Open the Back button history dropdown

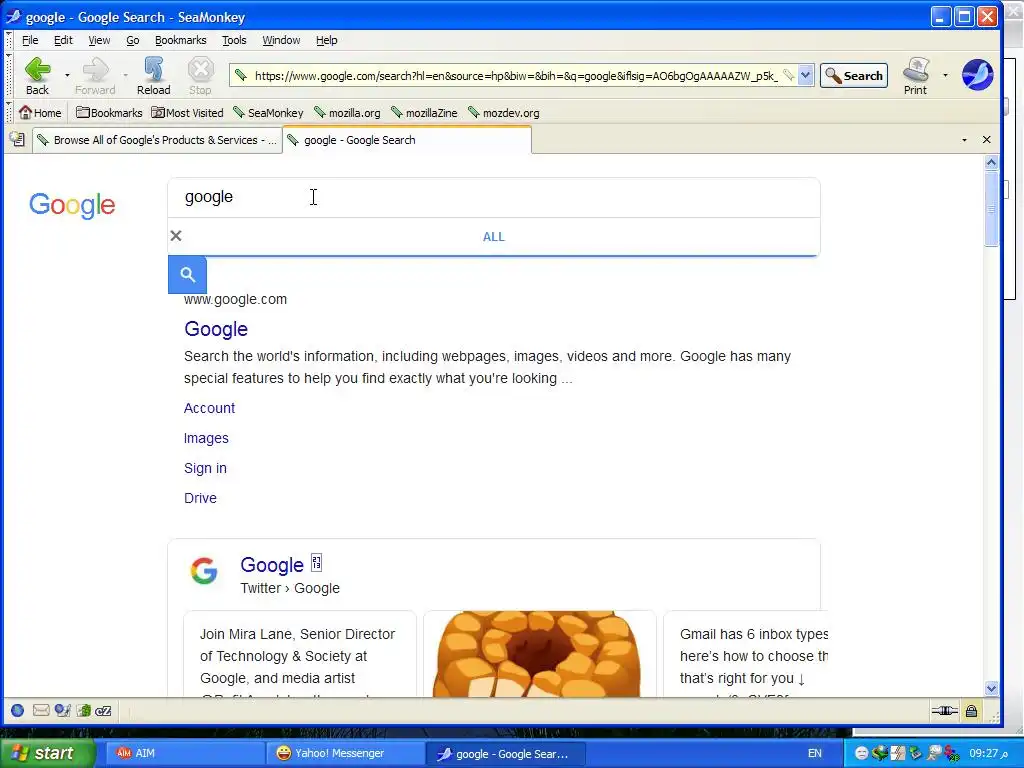(67, 75)
